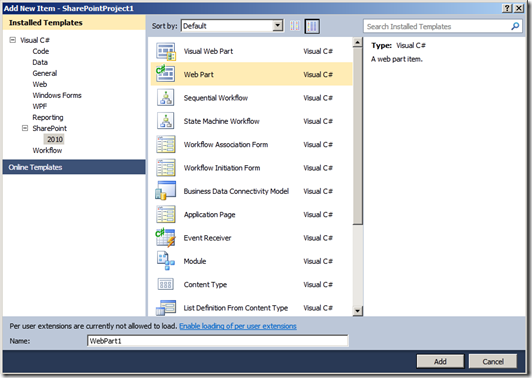Close the Add New Item dialog
Image resolution: width=532 pixels, height=378 pixels.
(519, 8)
